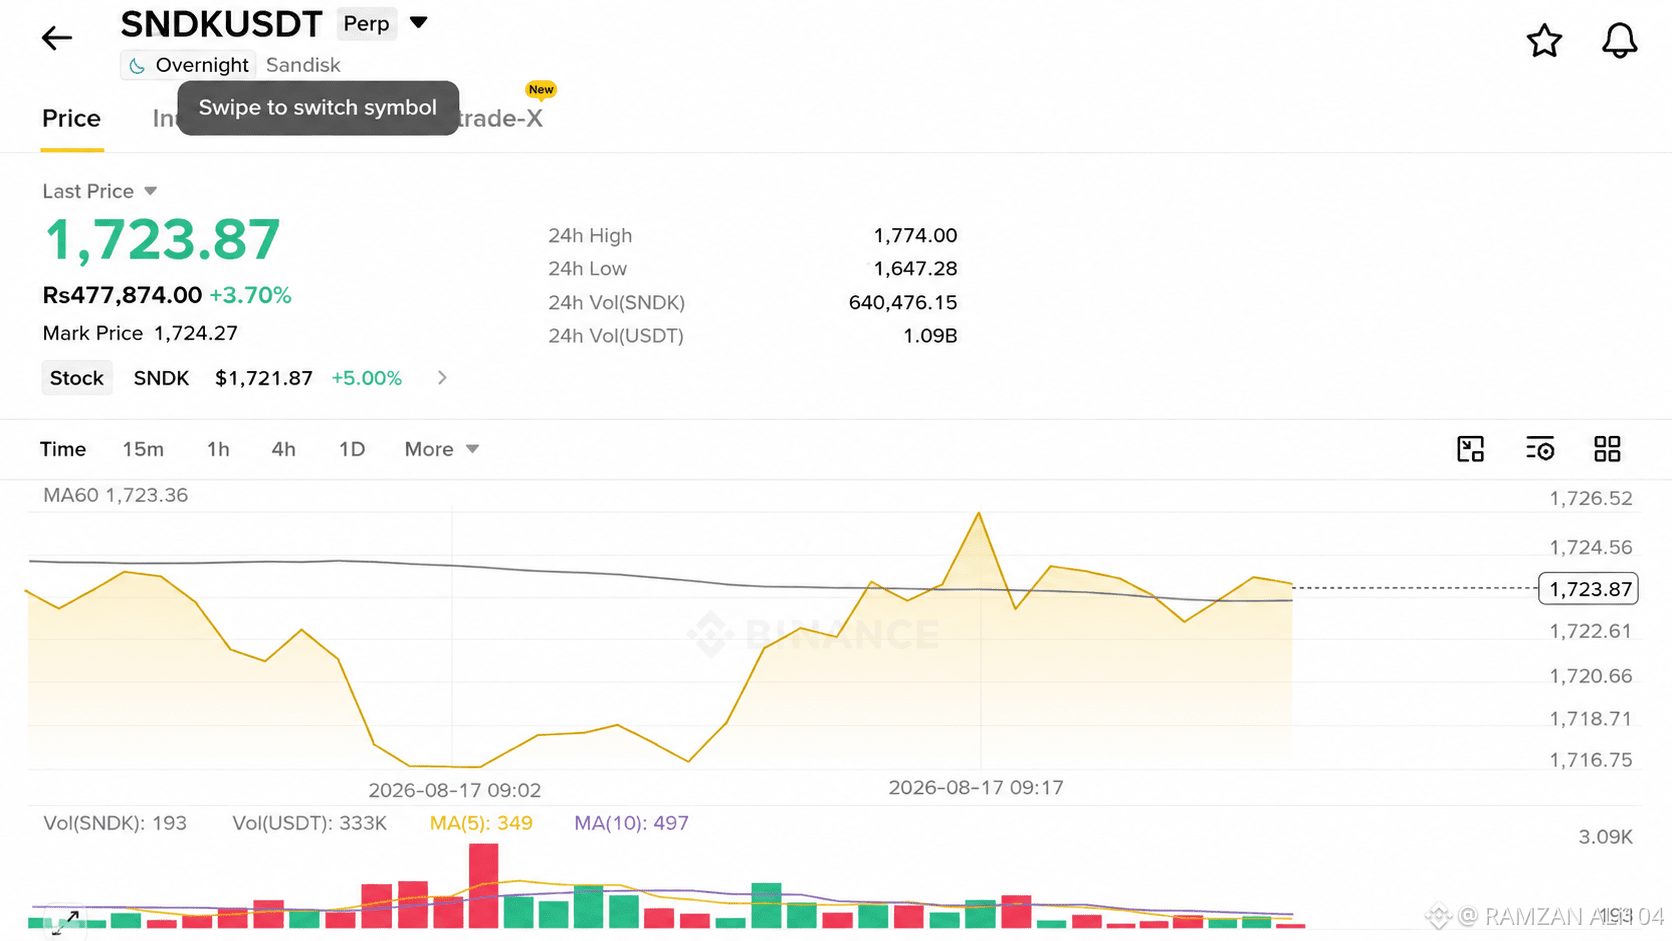Expand chart with bottom-left diagonal arrow
1672x941 pixels.
[x=66, y=922]
